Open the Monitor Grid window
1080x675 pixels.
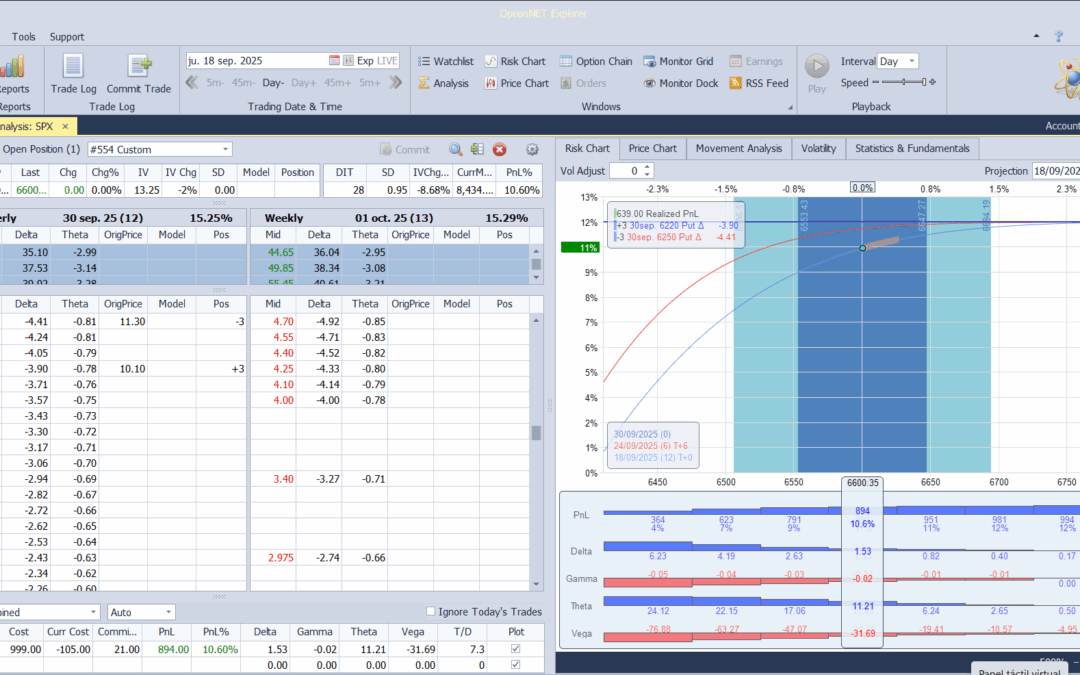click(x=678, y=61)
